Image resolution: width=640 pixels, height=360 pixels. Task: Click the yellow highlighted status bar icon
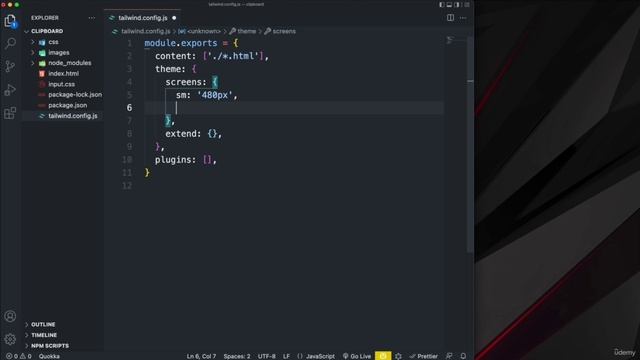[x=383, y=356]
